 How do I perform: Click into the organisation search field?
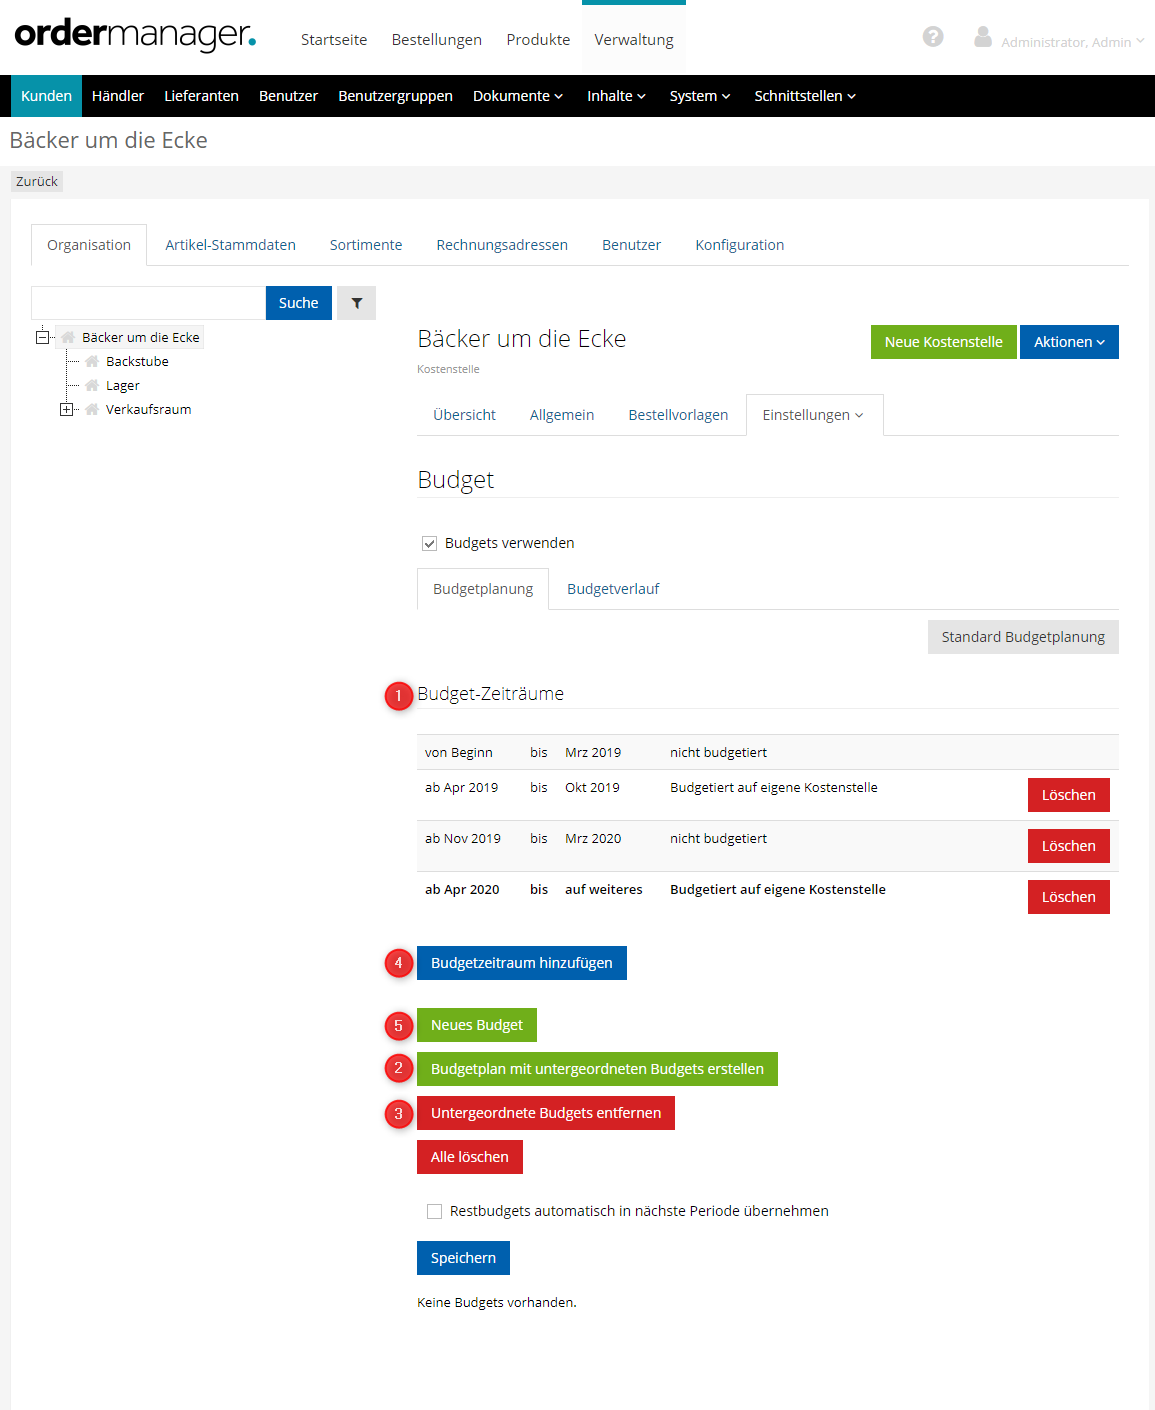(148, 303)
